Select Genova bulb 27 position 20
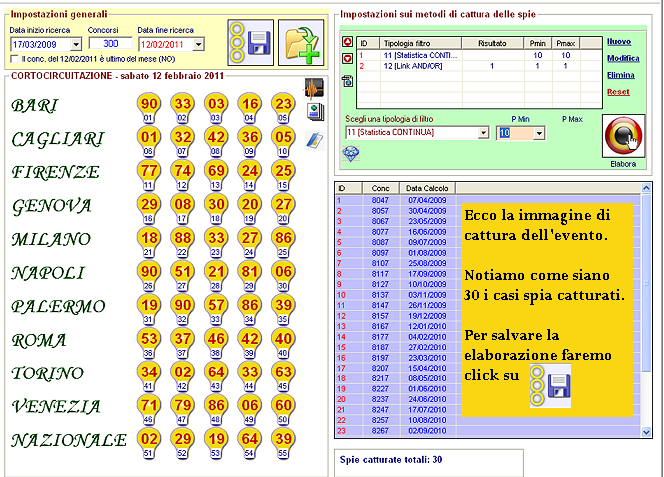 [x=283, y=208]
